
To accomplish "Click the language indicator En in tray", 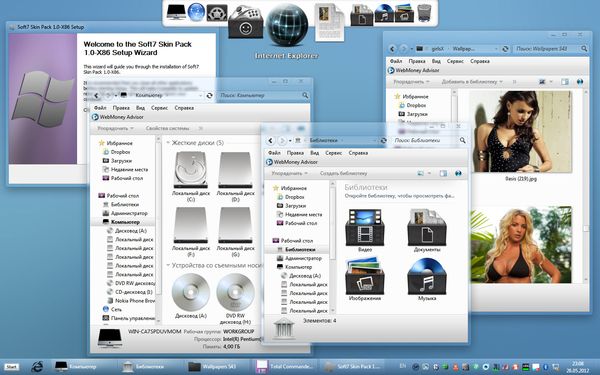I will coord(403,366).
